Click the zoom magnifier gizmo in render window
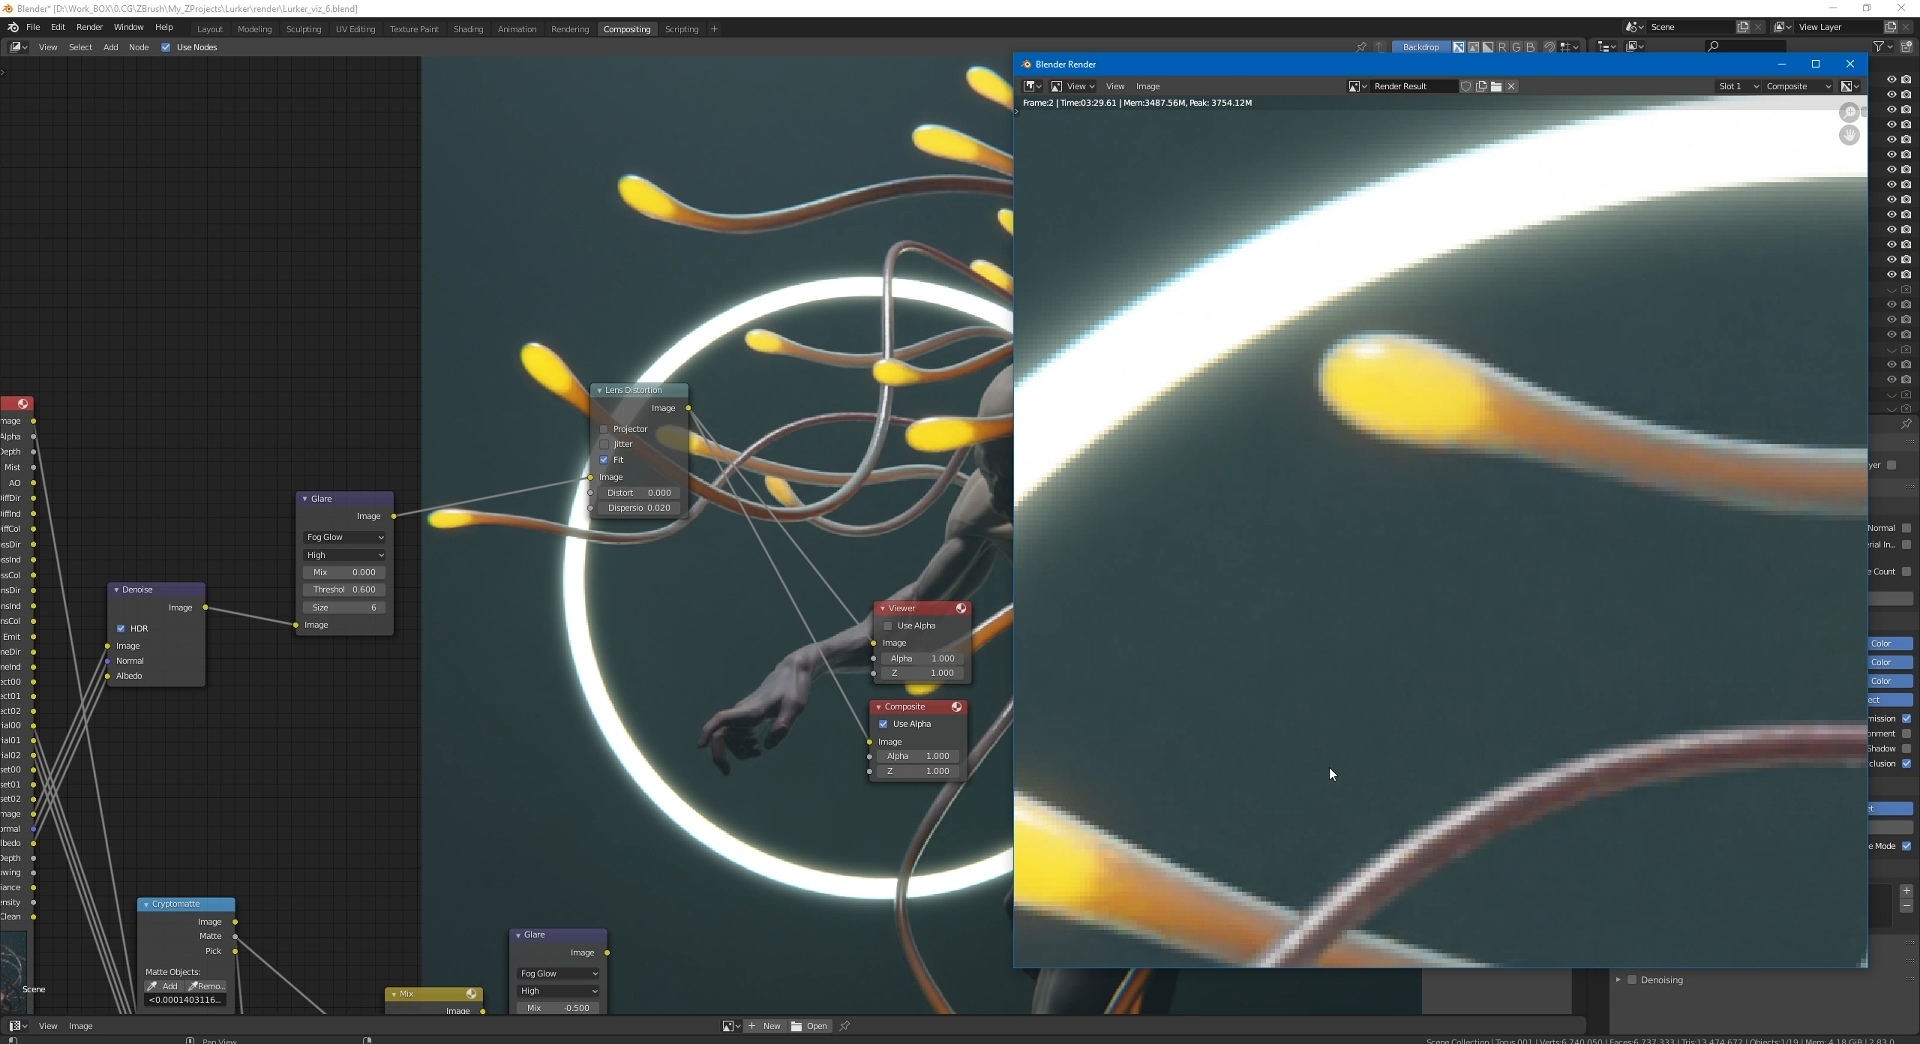This screenshot has width=1920, height=1044. coord(1849,113)
